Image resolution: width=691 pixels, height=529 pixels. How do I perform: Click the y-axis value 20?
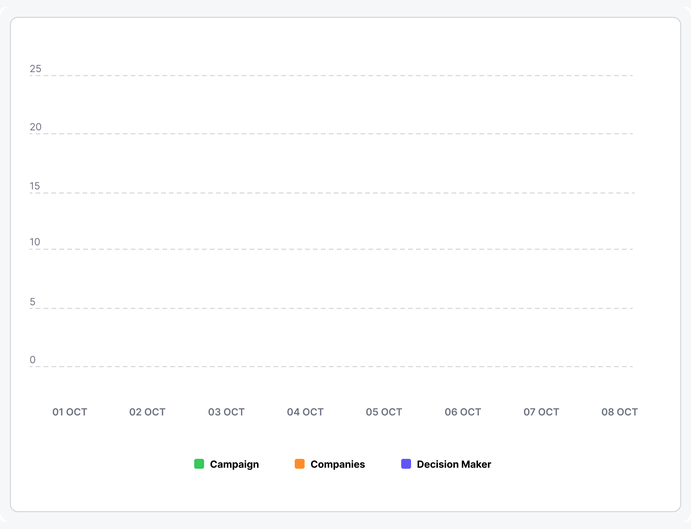tap(35, 127)
